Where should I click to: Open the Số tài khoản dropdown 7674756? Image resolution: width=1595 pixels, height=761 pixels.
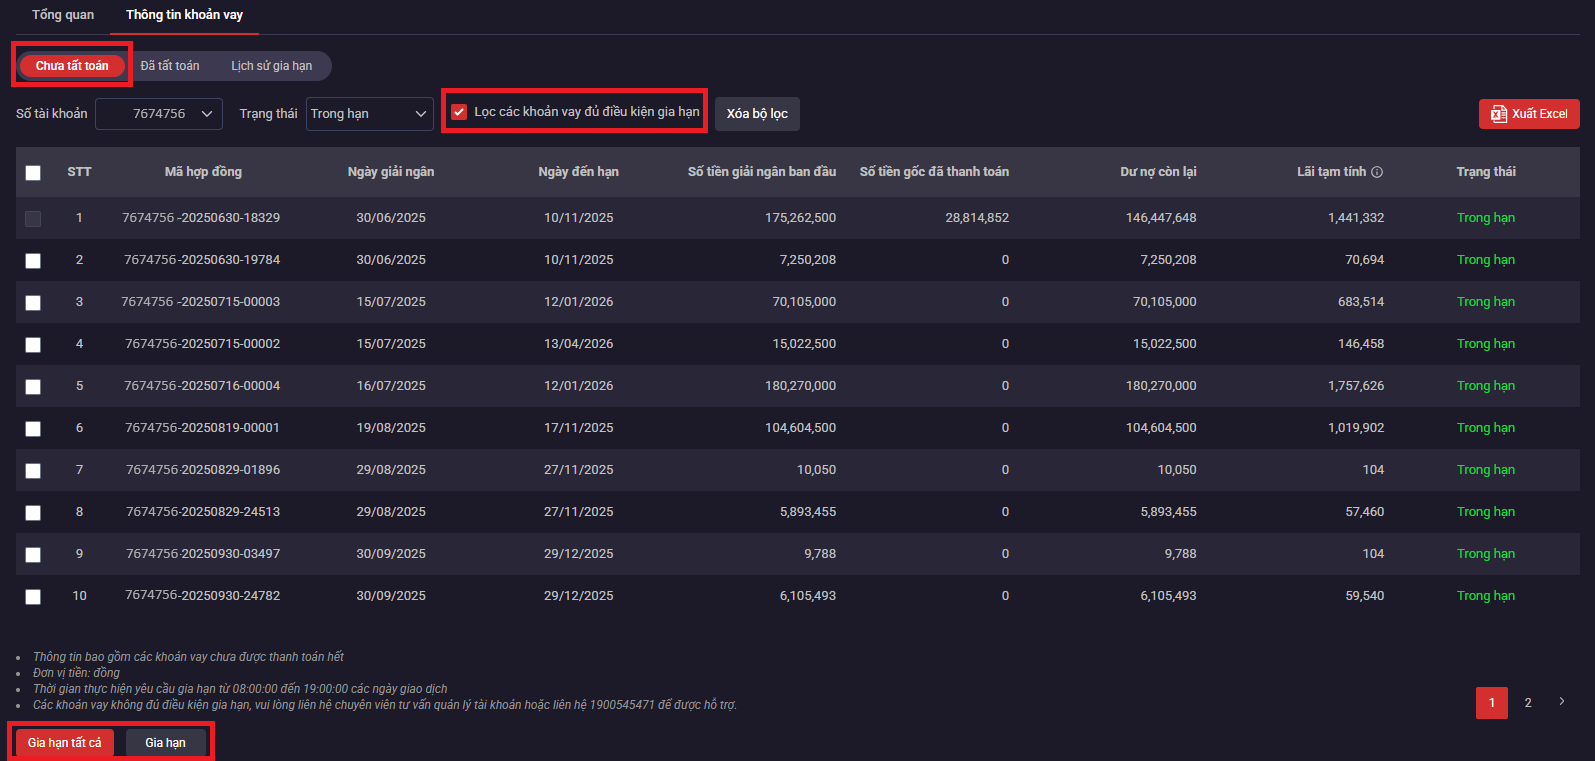[159, 114]
